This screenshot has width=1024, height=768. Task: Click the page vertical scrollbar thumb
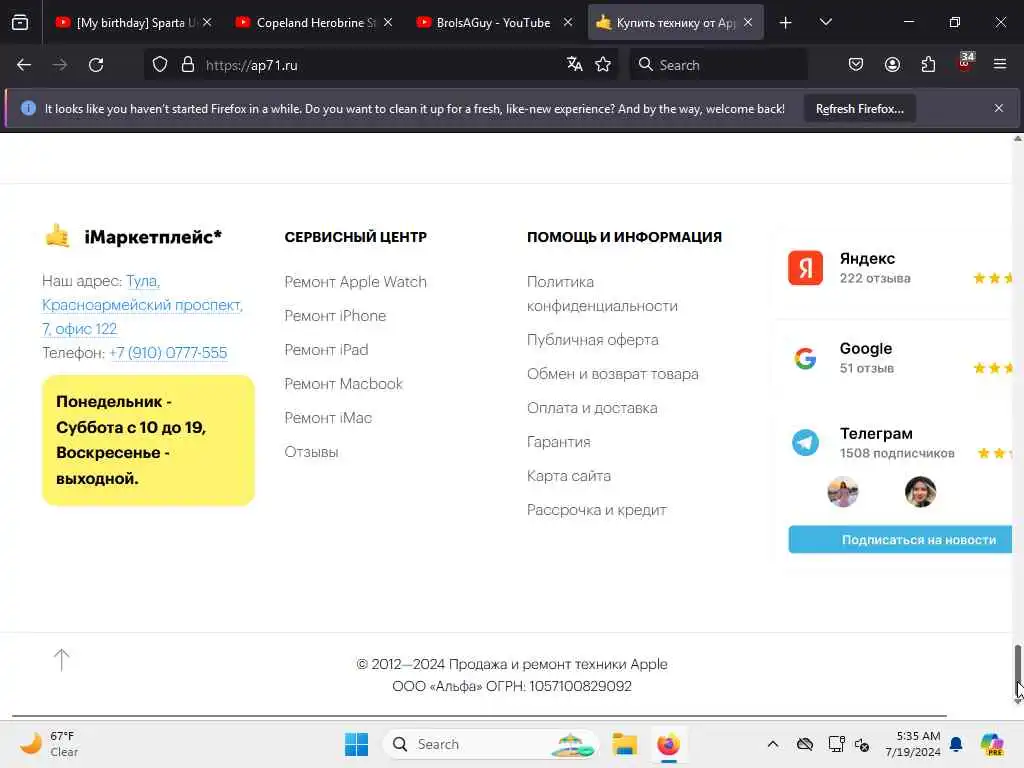1017,671
